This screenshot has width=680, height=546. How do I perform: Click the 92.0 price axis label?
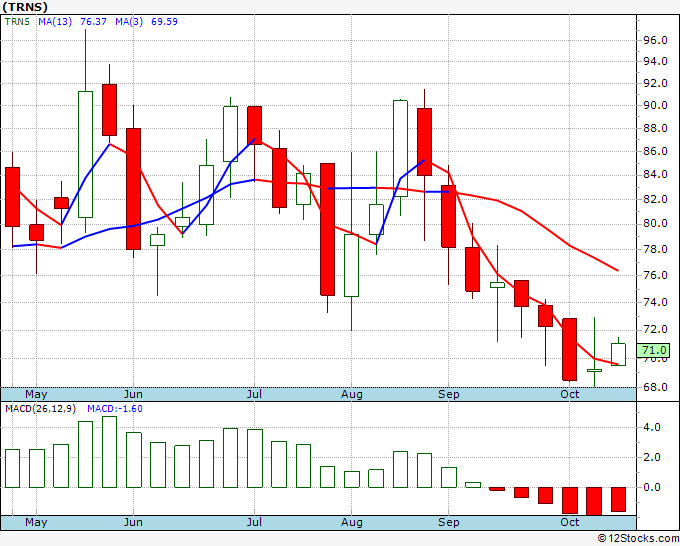655,83
